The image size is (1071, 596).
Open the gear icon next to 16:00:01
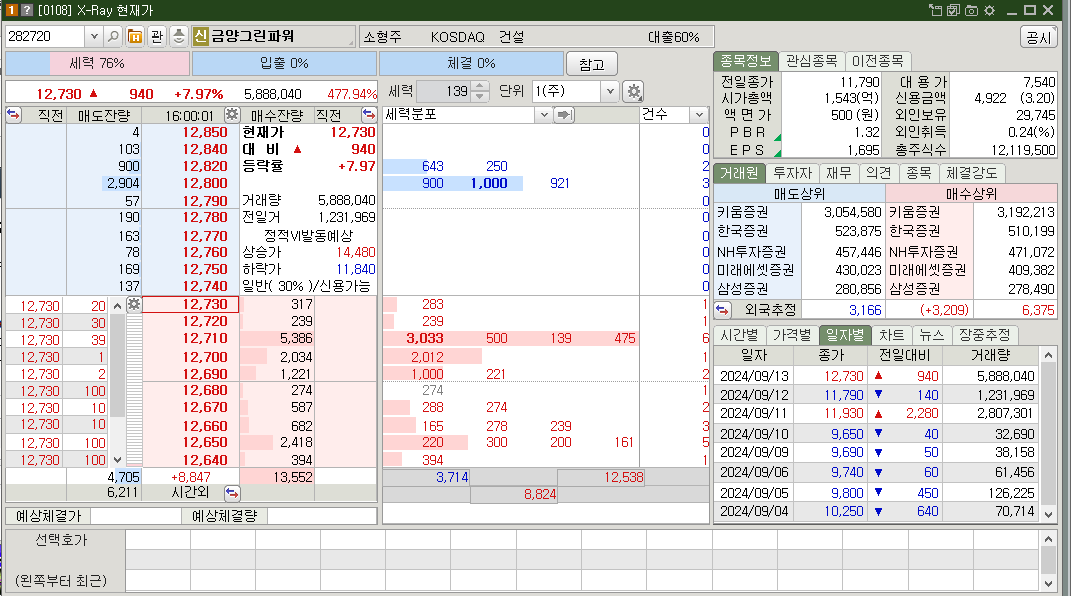(x=232, y=115)
